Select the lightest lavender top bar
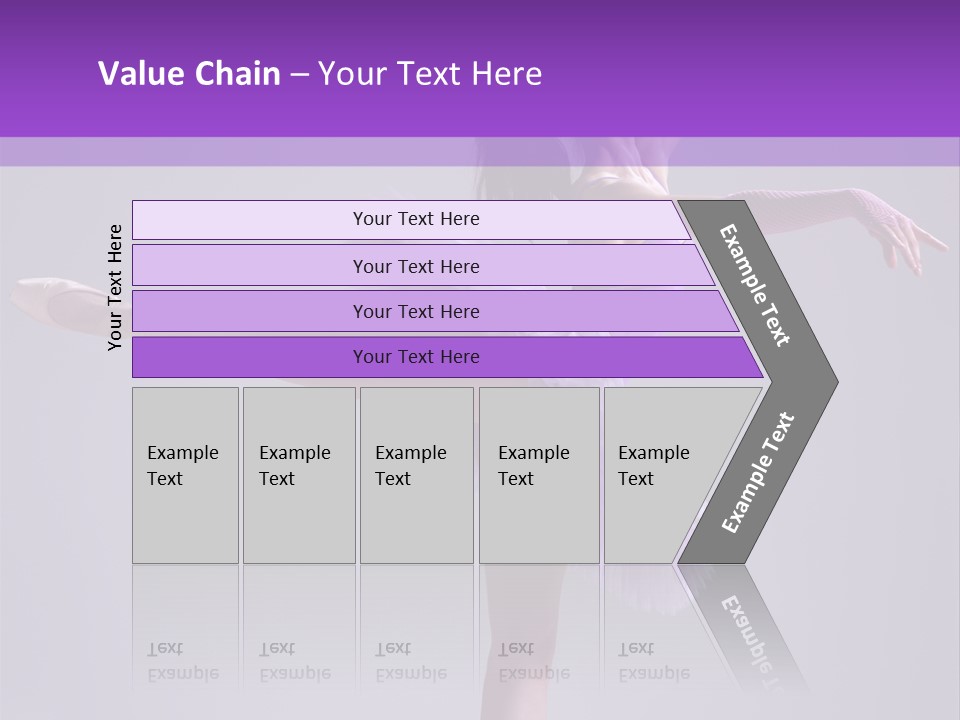Screen dimensions: 960x720 pyautogui.click(x=411, y=219)
